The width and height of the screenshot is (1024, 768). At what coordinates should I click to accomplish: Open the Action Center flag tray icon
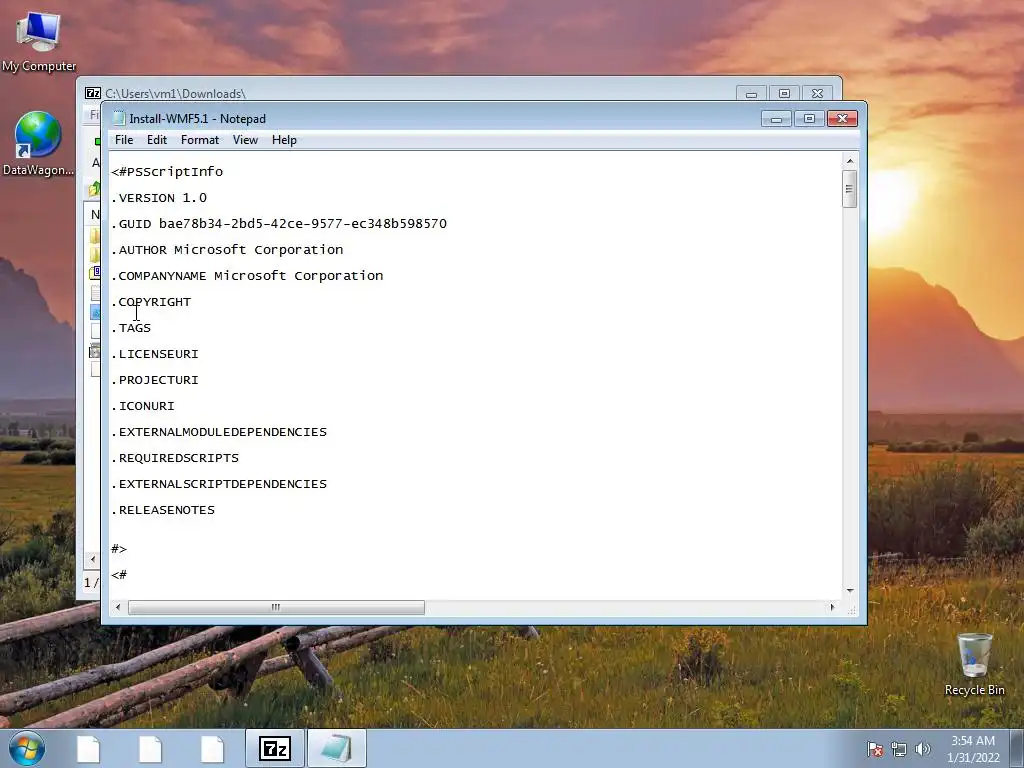coord(875,749)
